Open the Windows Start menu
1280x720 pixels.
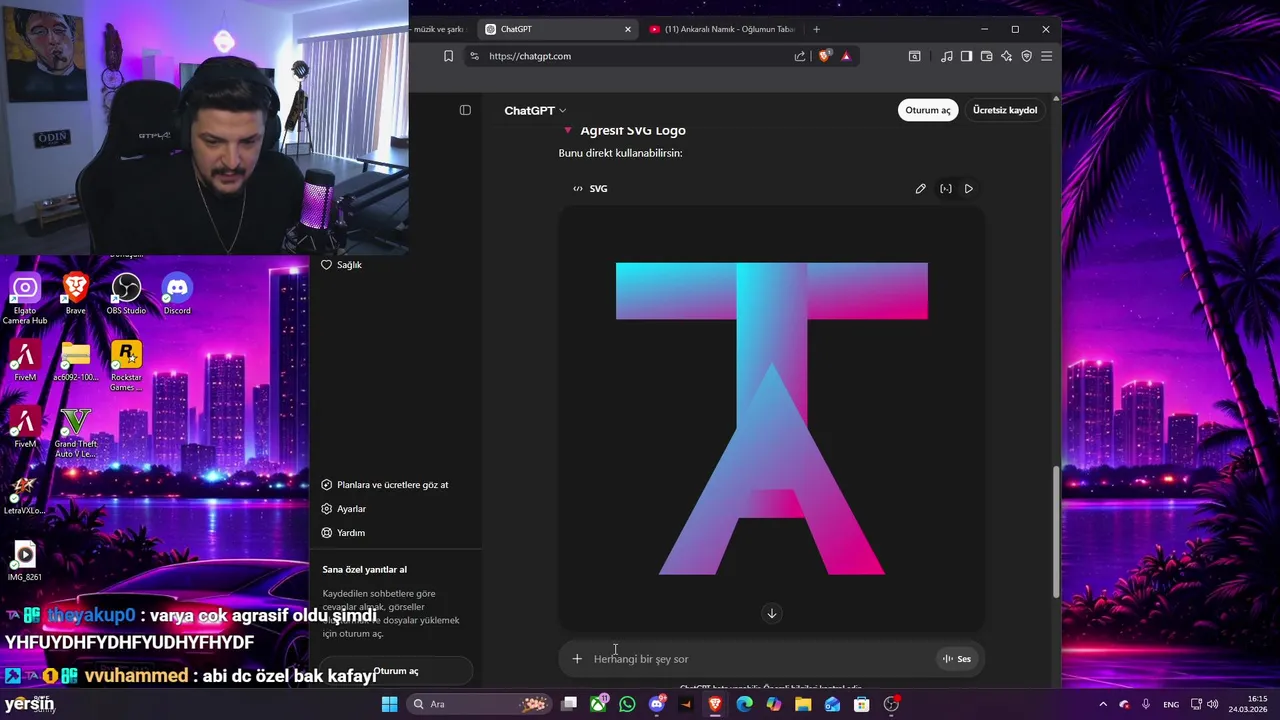point(389,704)
